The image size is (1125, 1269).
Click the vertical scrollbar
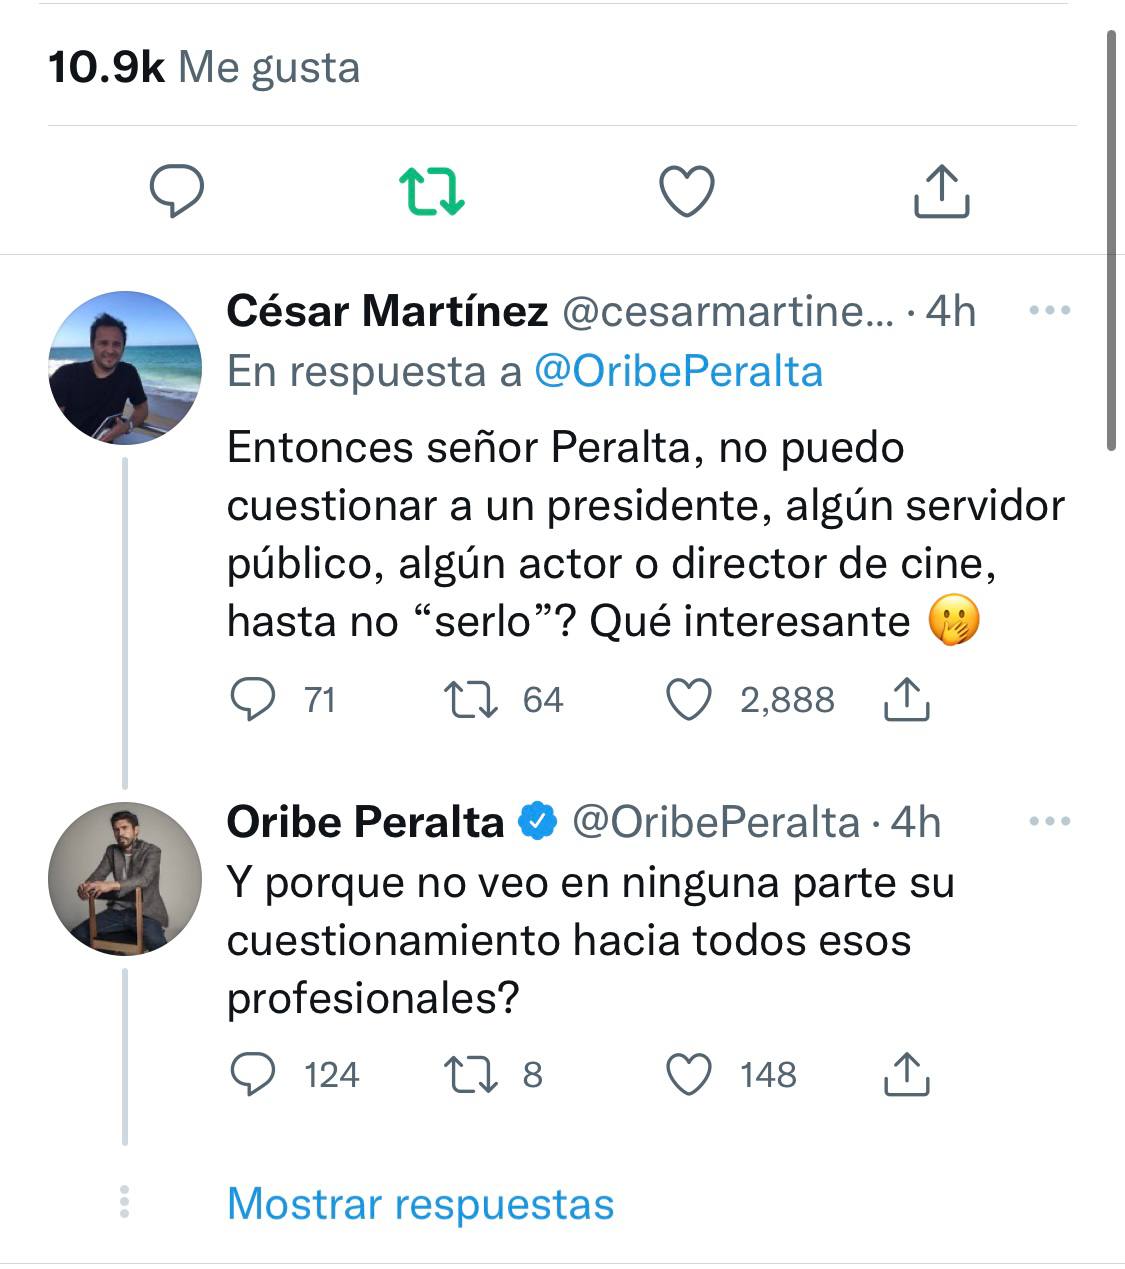click(1112, 240)
